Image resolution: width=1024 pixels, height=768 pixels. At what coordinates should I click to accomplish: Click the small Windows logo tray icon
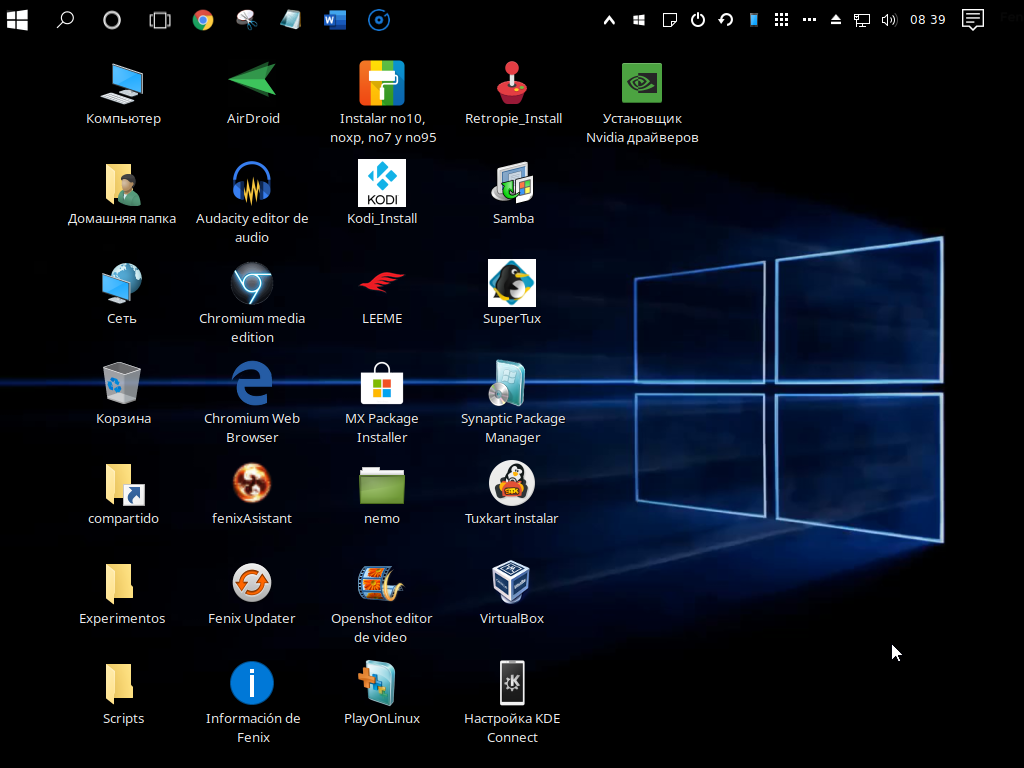(x=639, y=20)
